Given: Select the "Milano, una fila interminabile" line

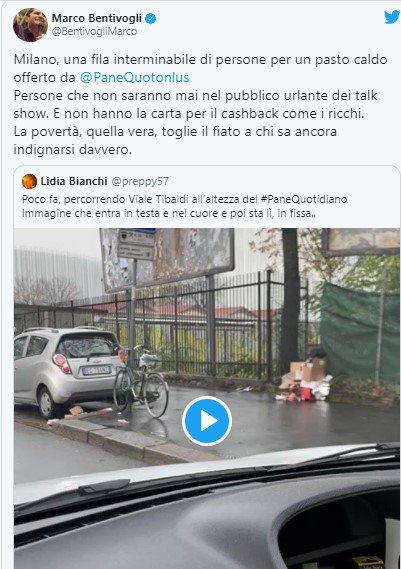Looking at the screenshot, I should click(200, 60).
